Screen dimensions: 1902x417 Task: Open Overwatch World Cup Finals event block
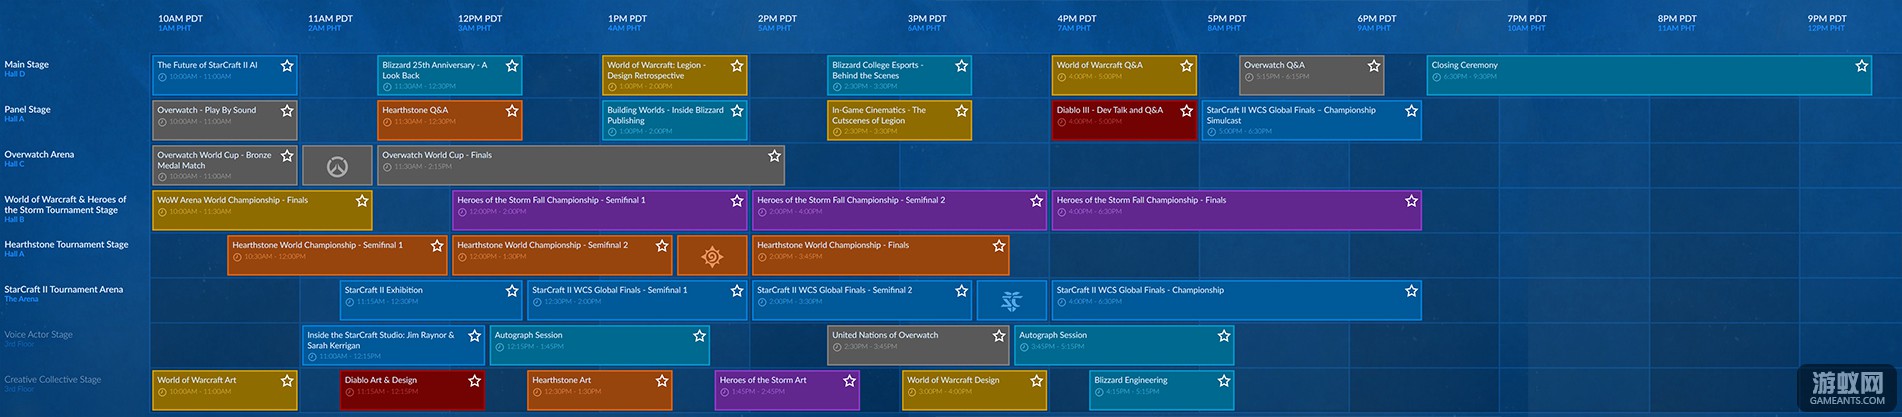click(581, 166)
